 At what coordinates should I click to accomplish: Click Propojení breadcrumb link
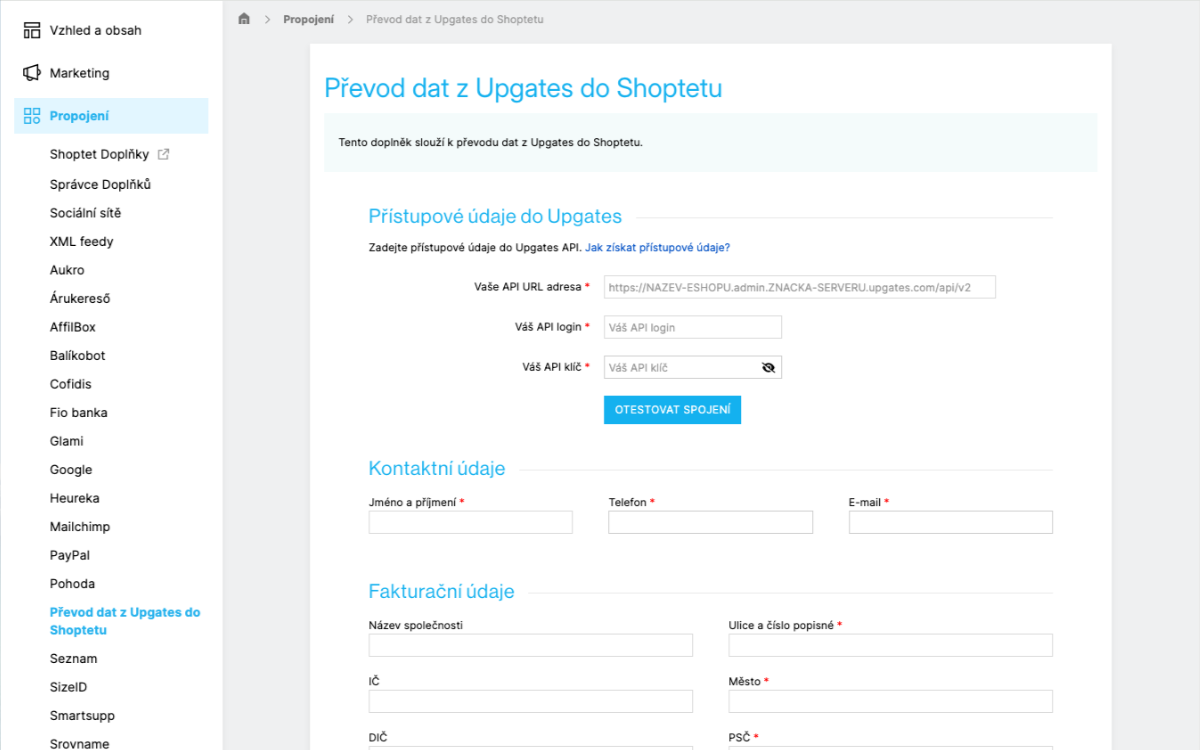(308, 19)
